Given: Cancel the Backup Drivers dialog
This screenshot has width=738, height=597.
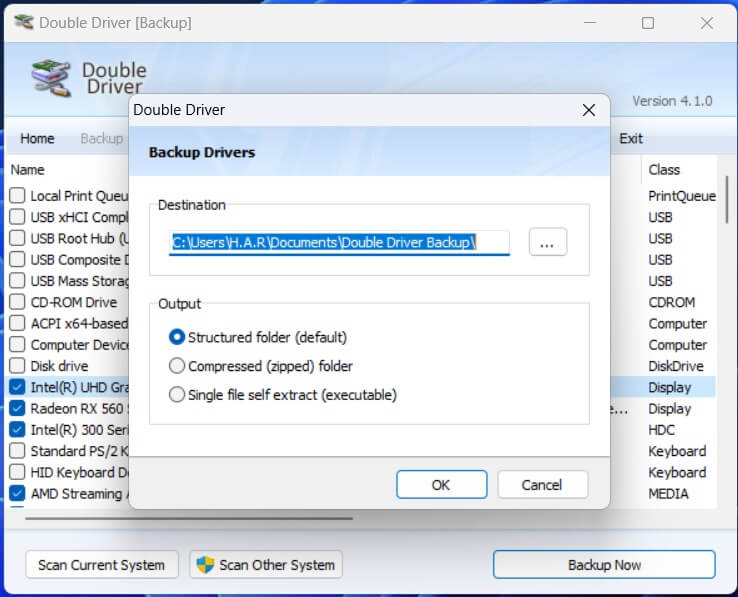Looking at the screenshot, I should click(x=542, y=484).
